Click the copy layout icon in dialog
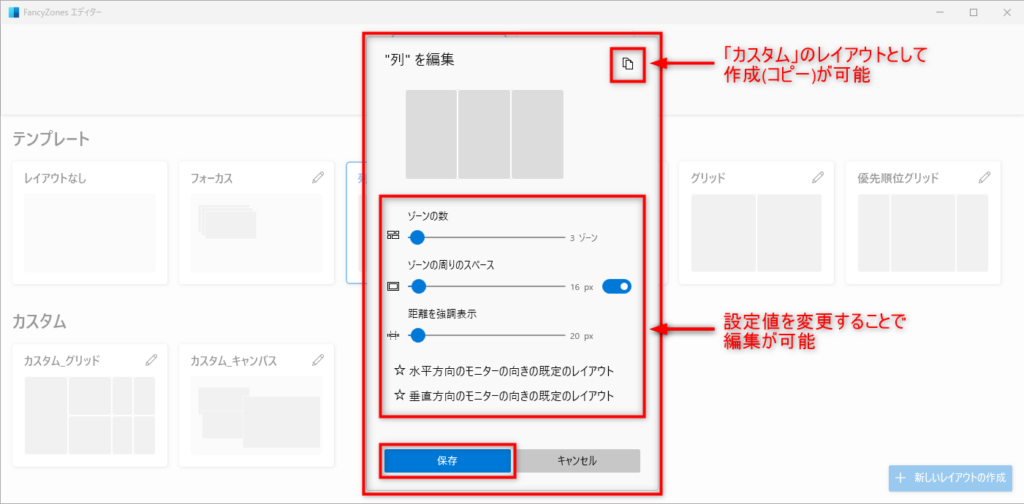Screen dimensions: 1024x504 [627, 65]
